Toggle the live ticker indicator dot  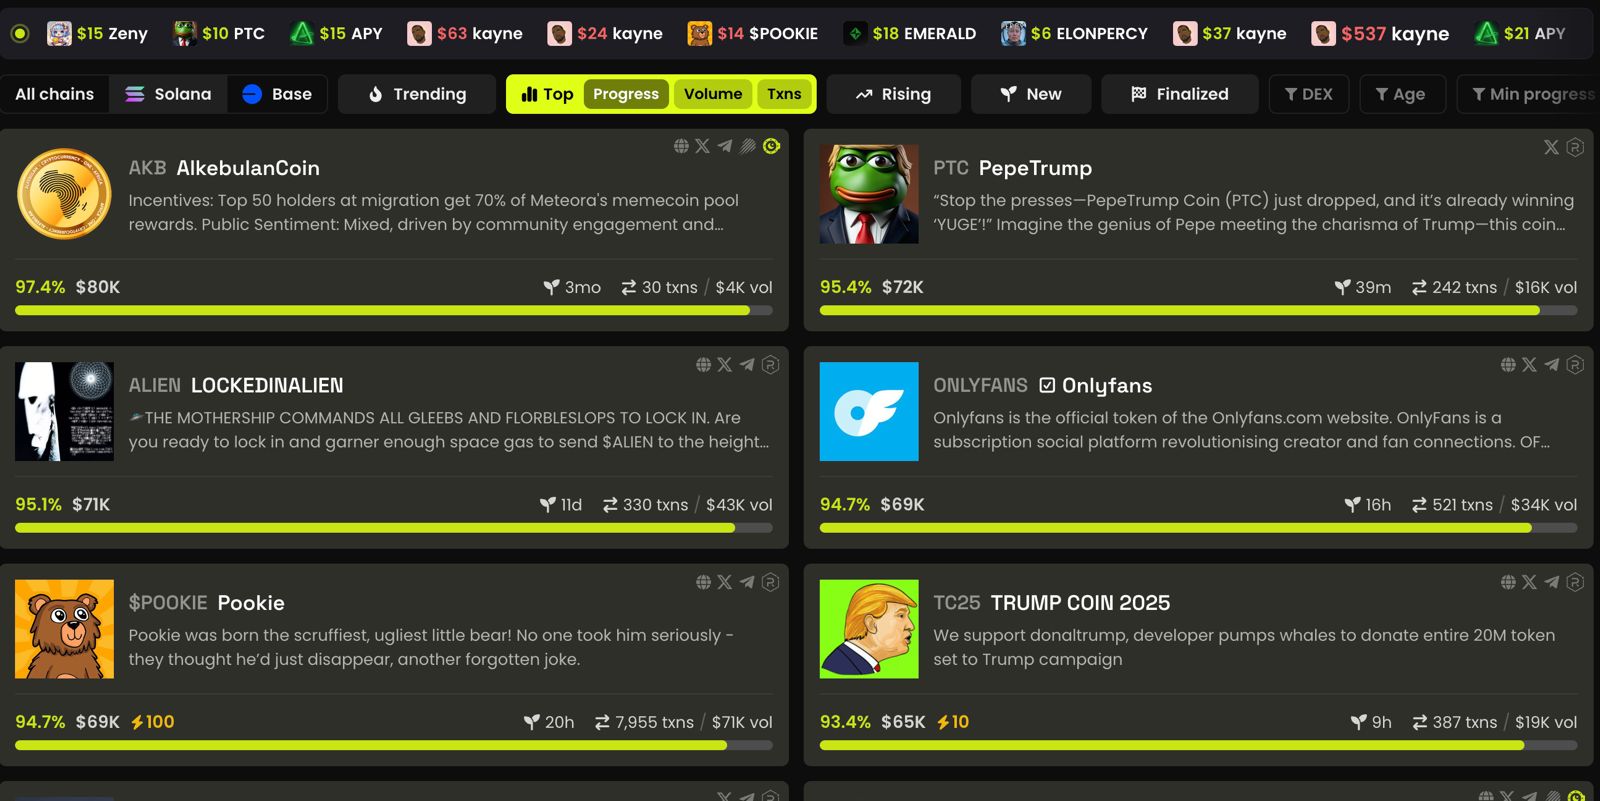20,33
